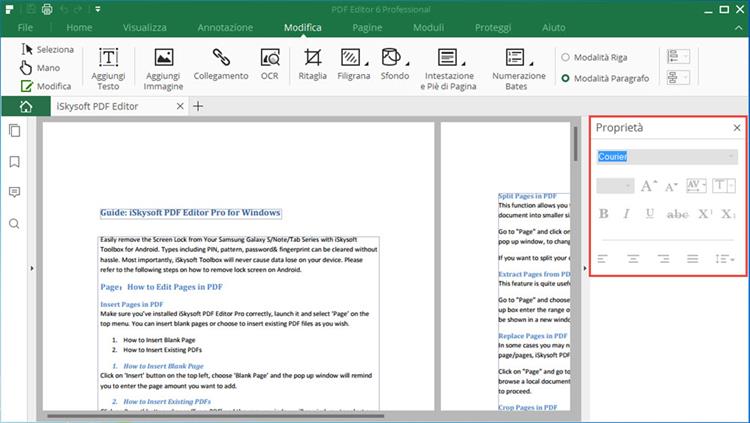Image resolution: width=750 pixels, height=423 pixels.
Task: Click the print icon in title bar
Action: pyautogui.click(x=47, y=9)
